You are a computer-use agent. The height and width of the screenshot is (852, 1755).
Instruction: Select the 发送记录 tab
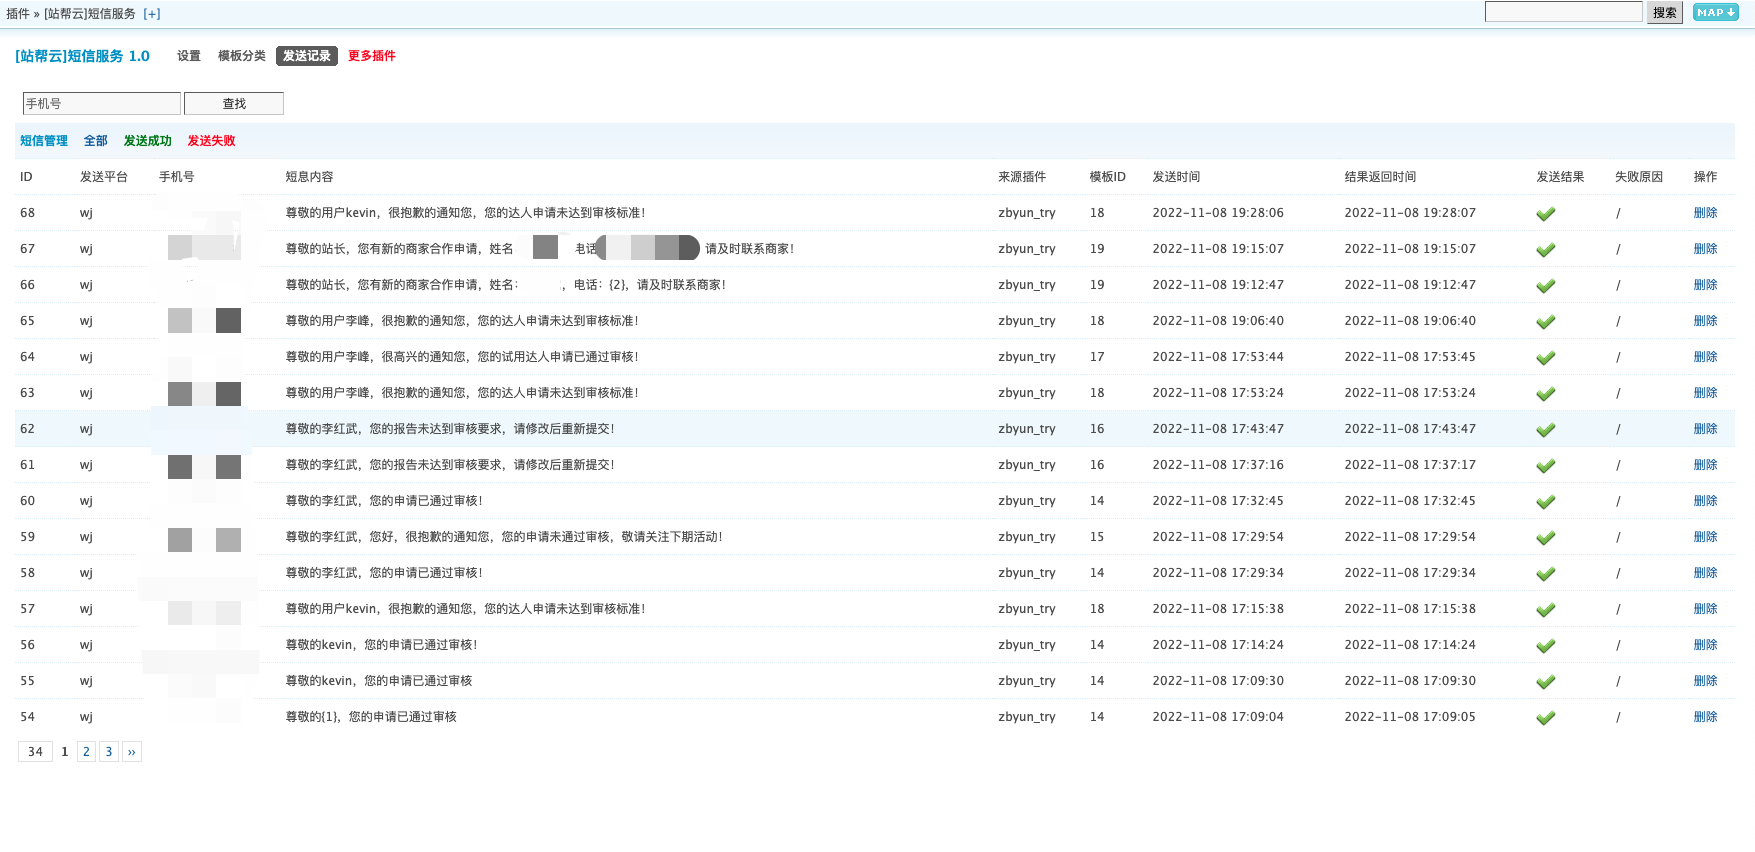[x=306, y=56]
